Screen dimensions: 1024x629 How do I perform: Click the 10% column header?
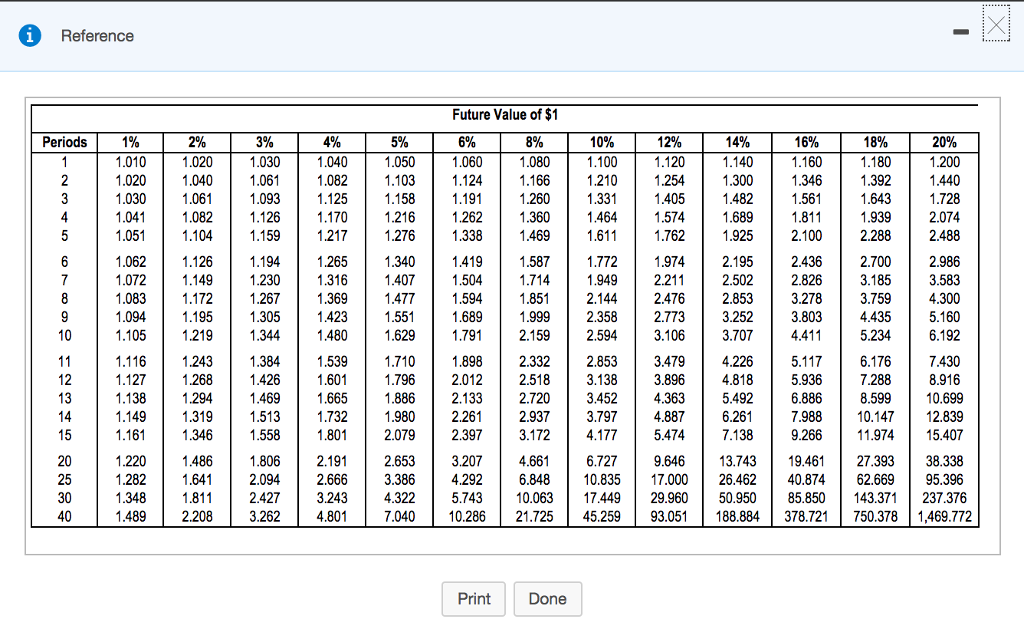click(x=602, y=142)
